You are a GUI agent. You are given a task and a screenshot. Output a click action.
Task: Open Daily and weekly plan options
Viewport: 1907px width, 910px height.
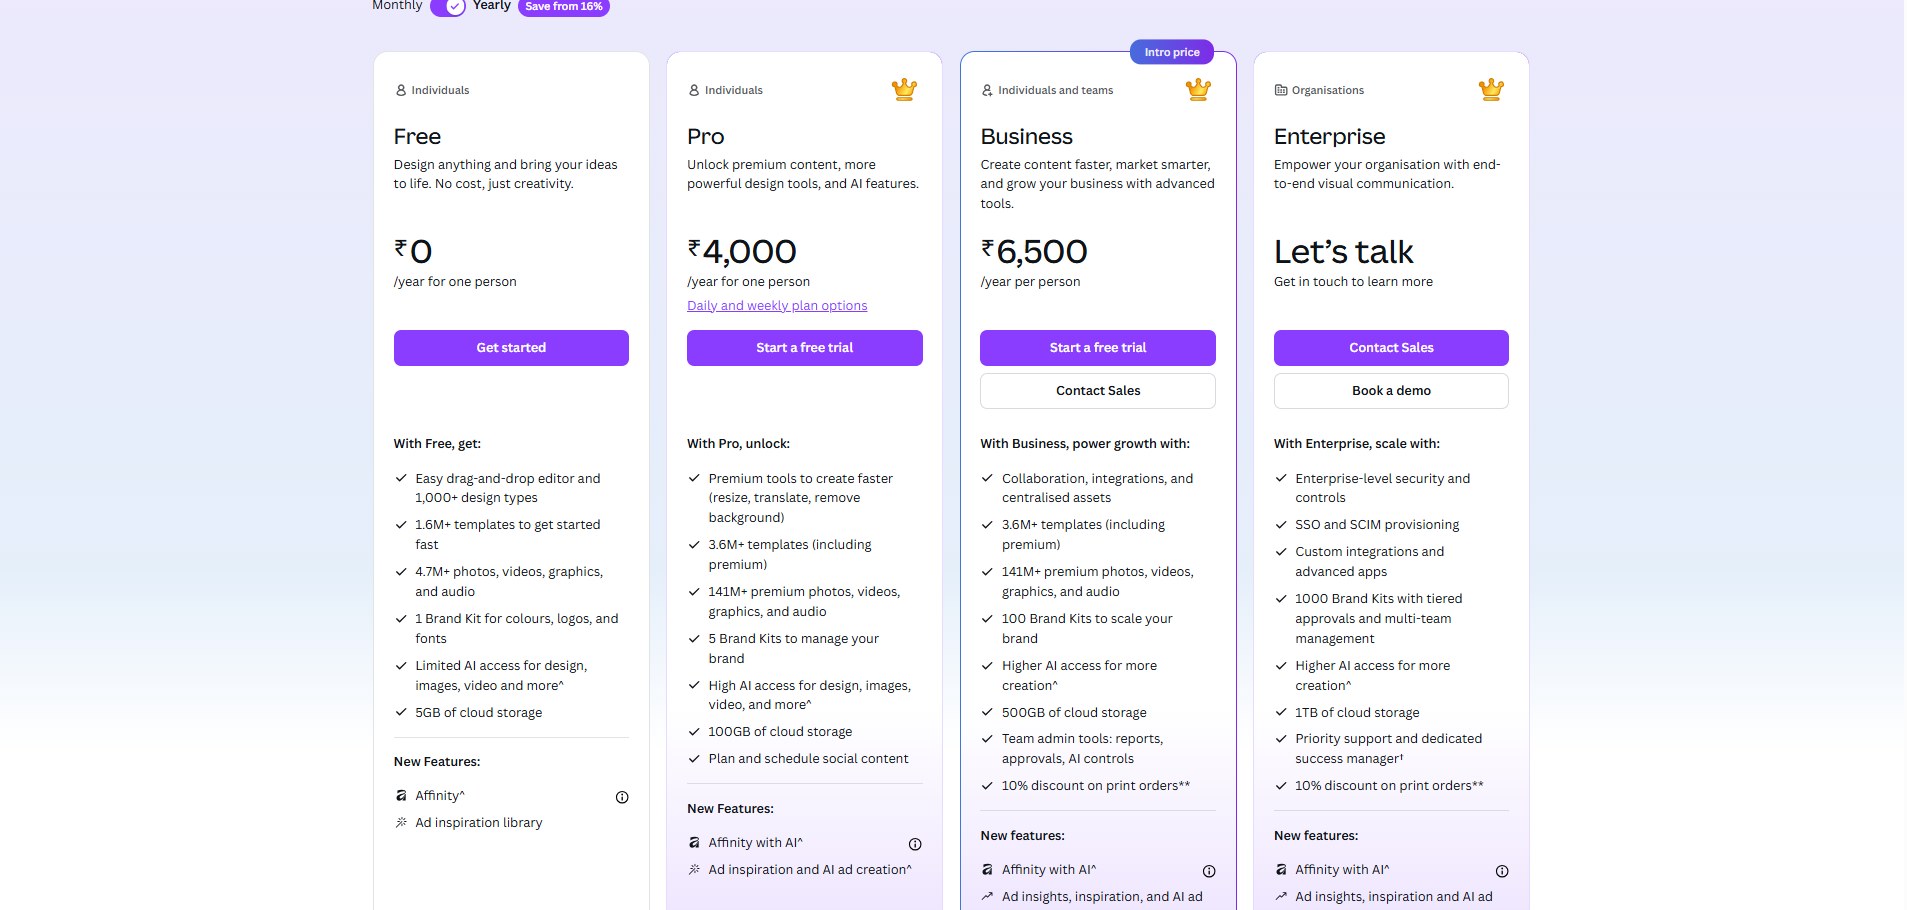pyautogui.click(x=777, y=305)
